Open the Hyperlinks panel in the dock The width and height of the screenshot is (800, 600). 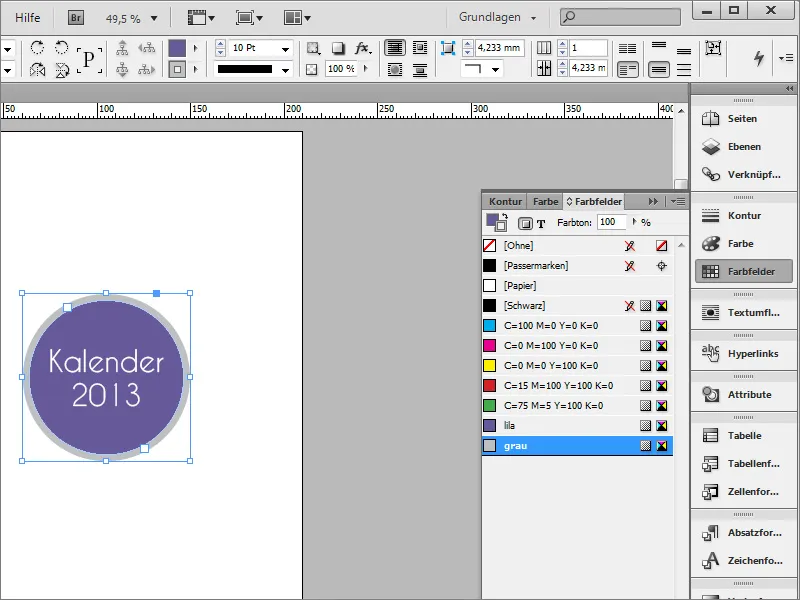pos(743,354)
